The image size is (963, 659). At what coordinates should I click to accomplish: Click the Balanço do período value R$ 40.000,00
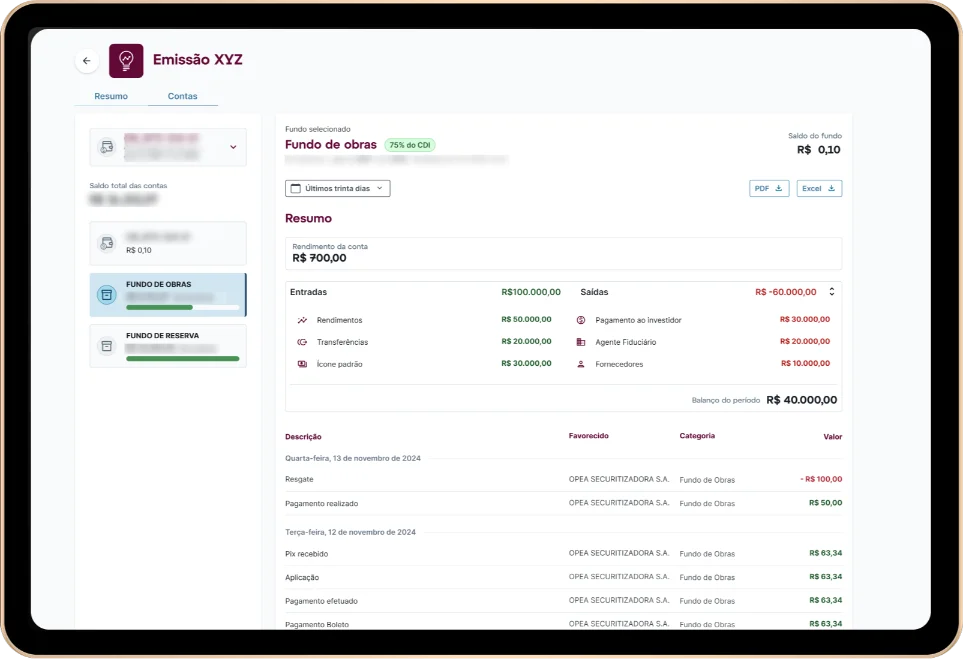(x=801, y=400)
